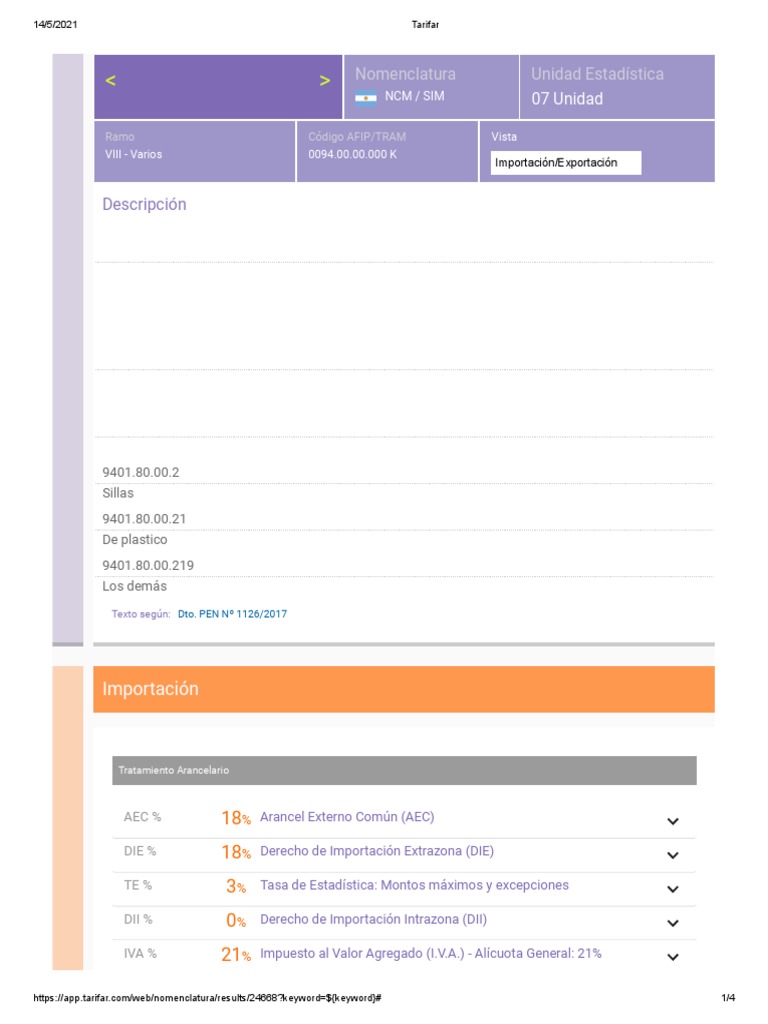Open Derecho de Importación Intrazona (DII) link
768x1024 pixels.
[x=373, y=919]
